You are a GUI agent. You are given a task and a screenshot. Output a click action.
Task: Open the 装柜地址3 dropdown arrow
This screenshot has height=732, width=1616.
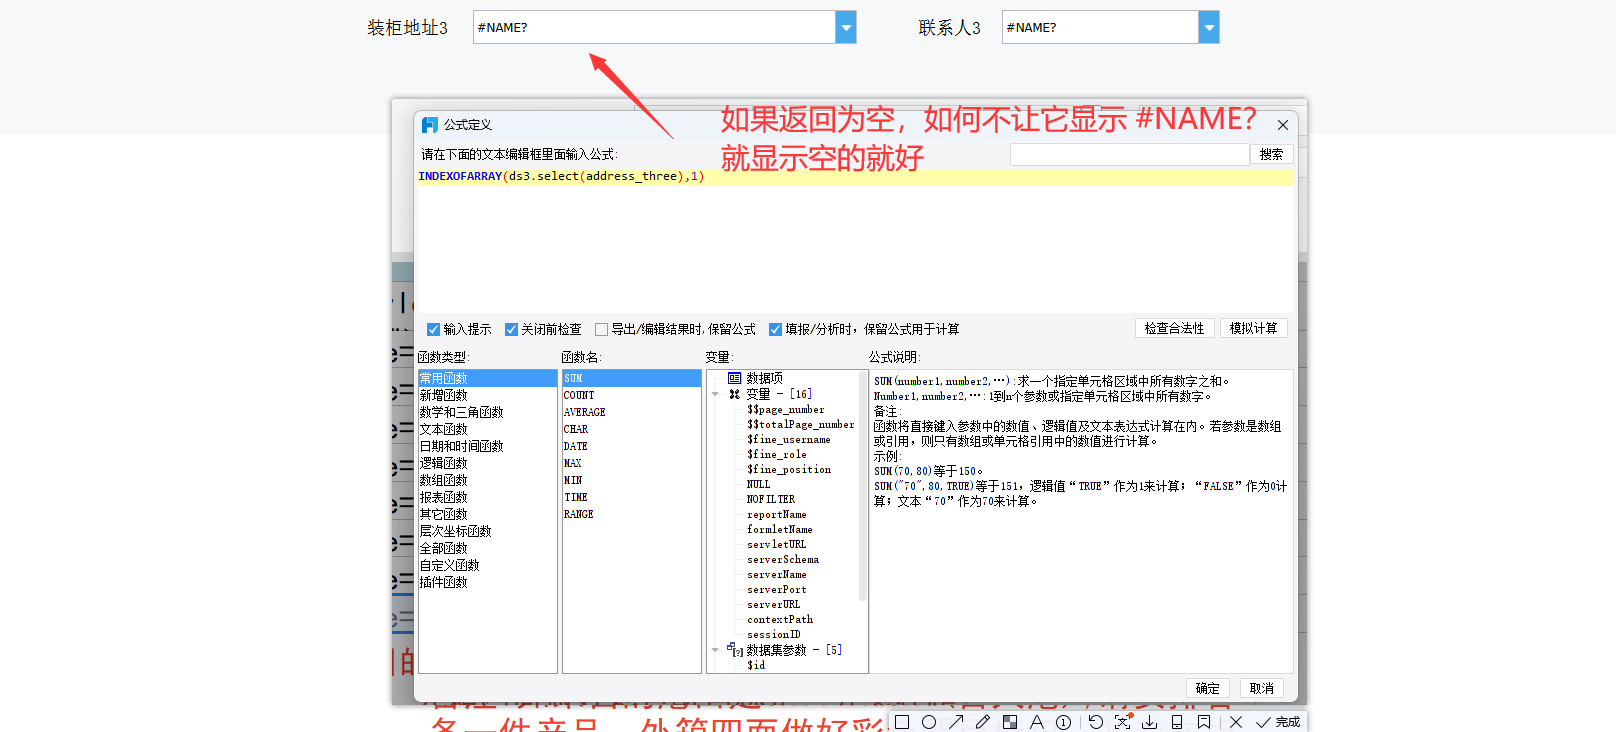click(x=846, y=27)
